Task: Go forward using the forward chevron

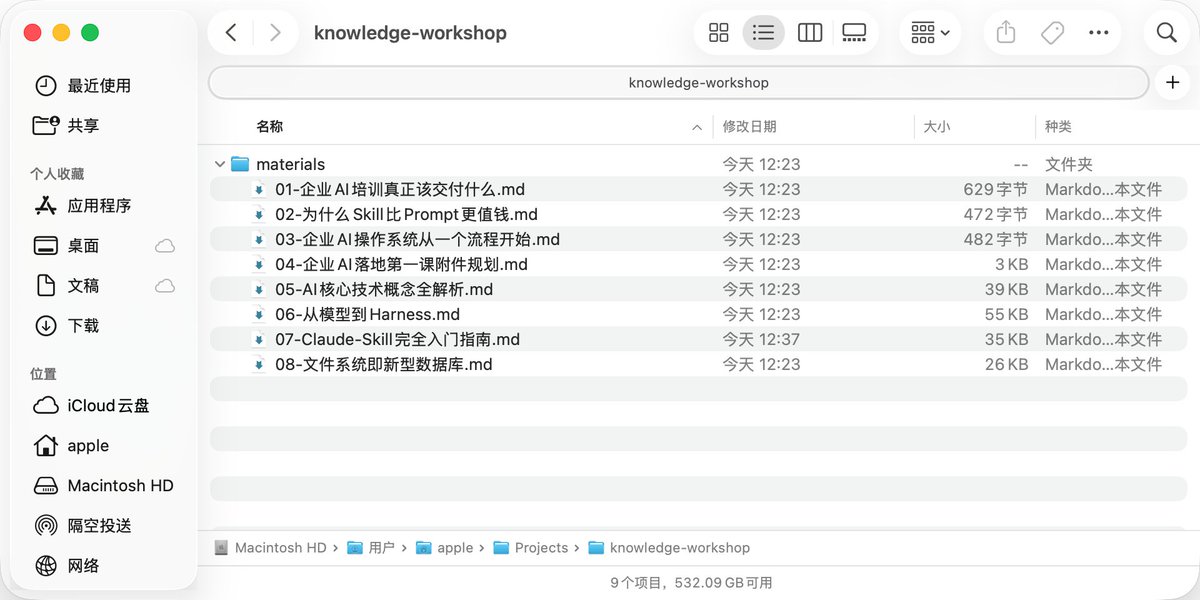Action: pyautogui.click(x=275, y=33)
